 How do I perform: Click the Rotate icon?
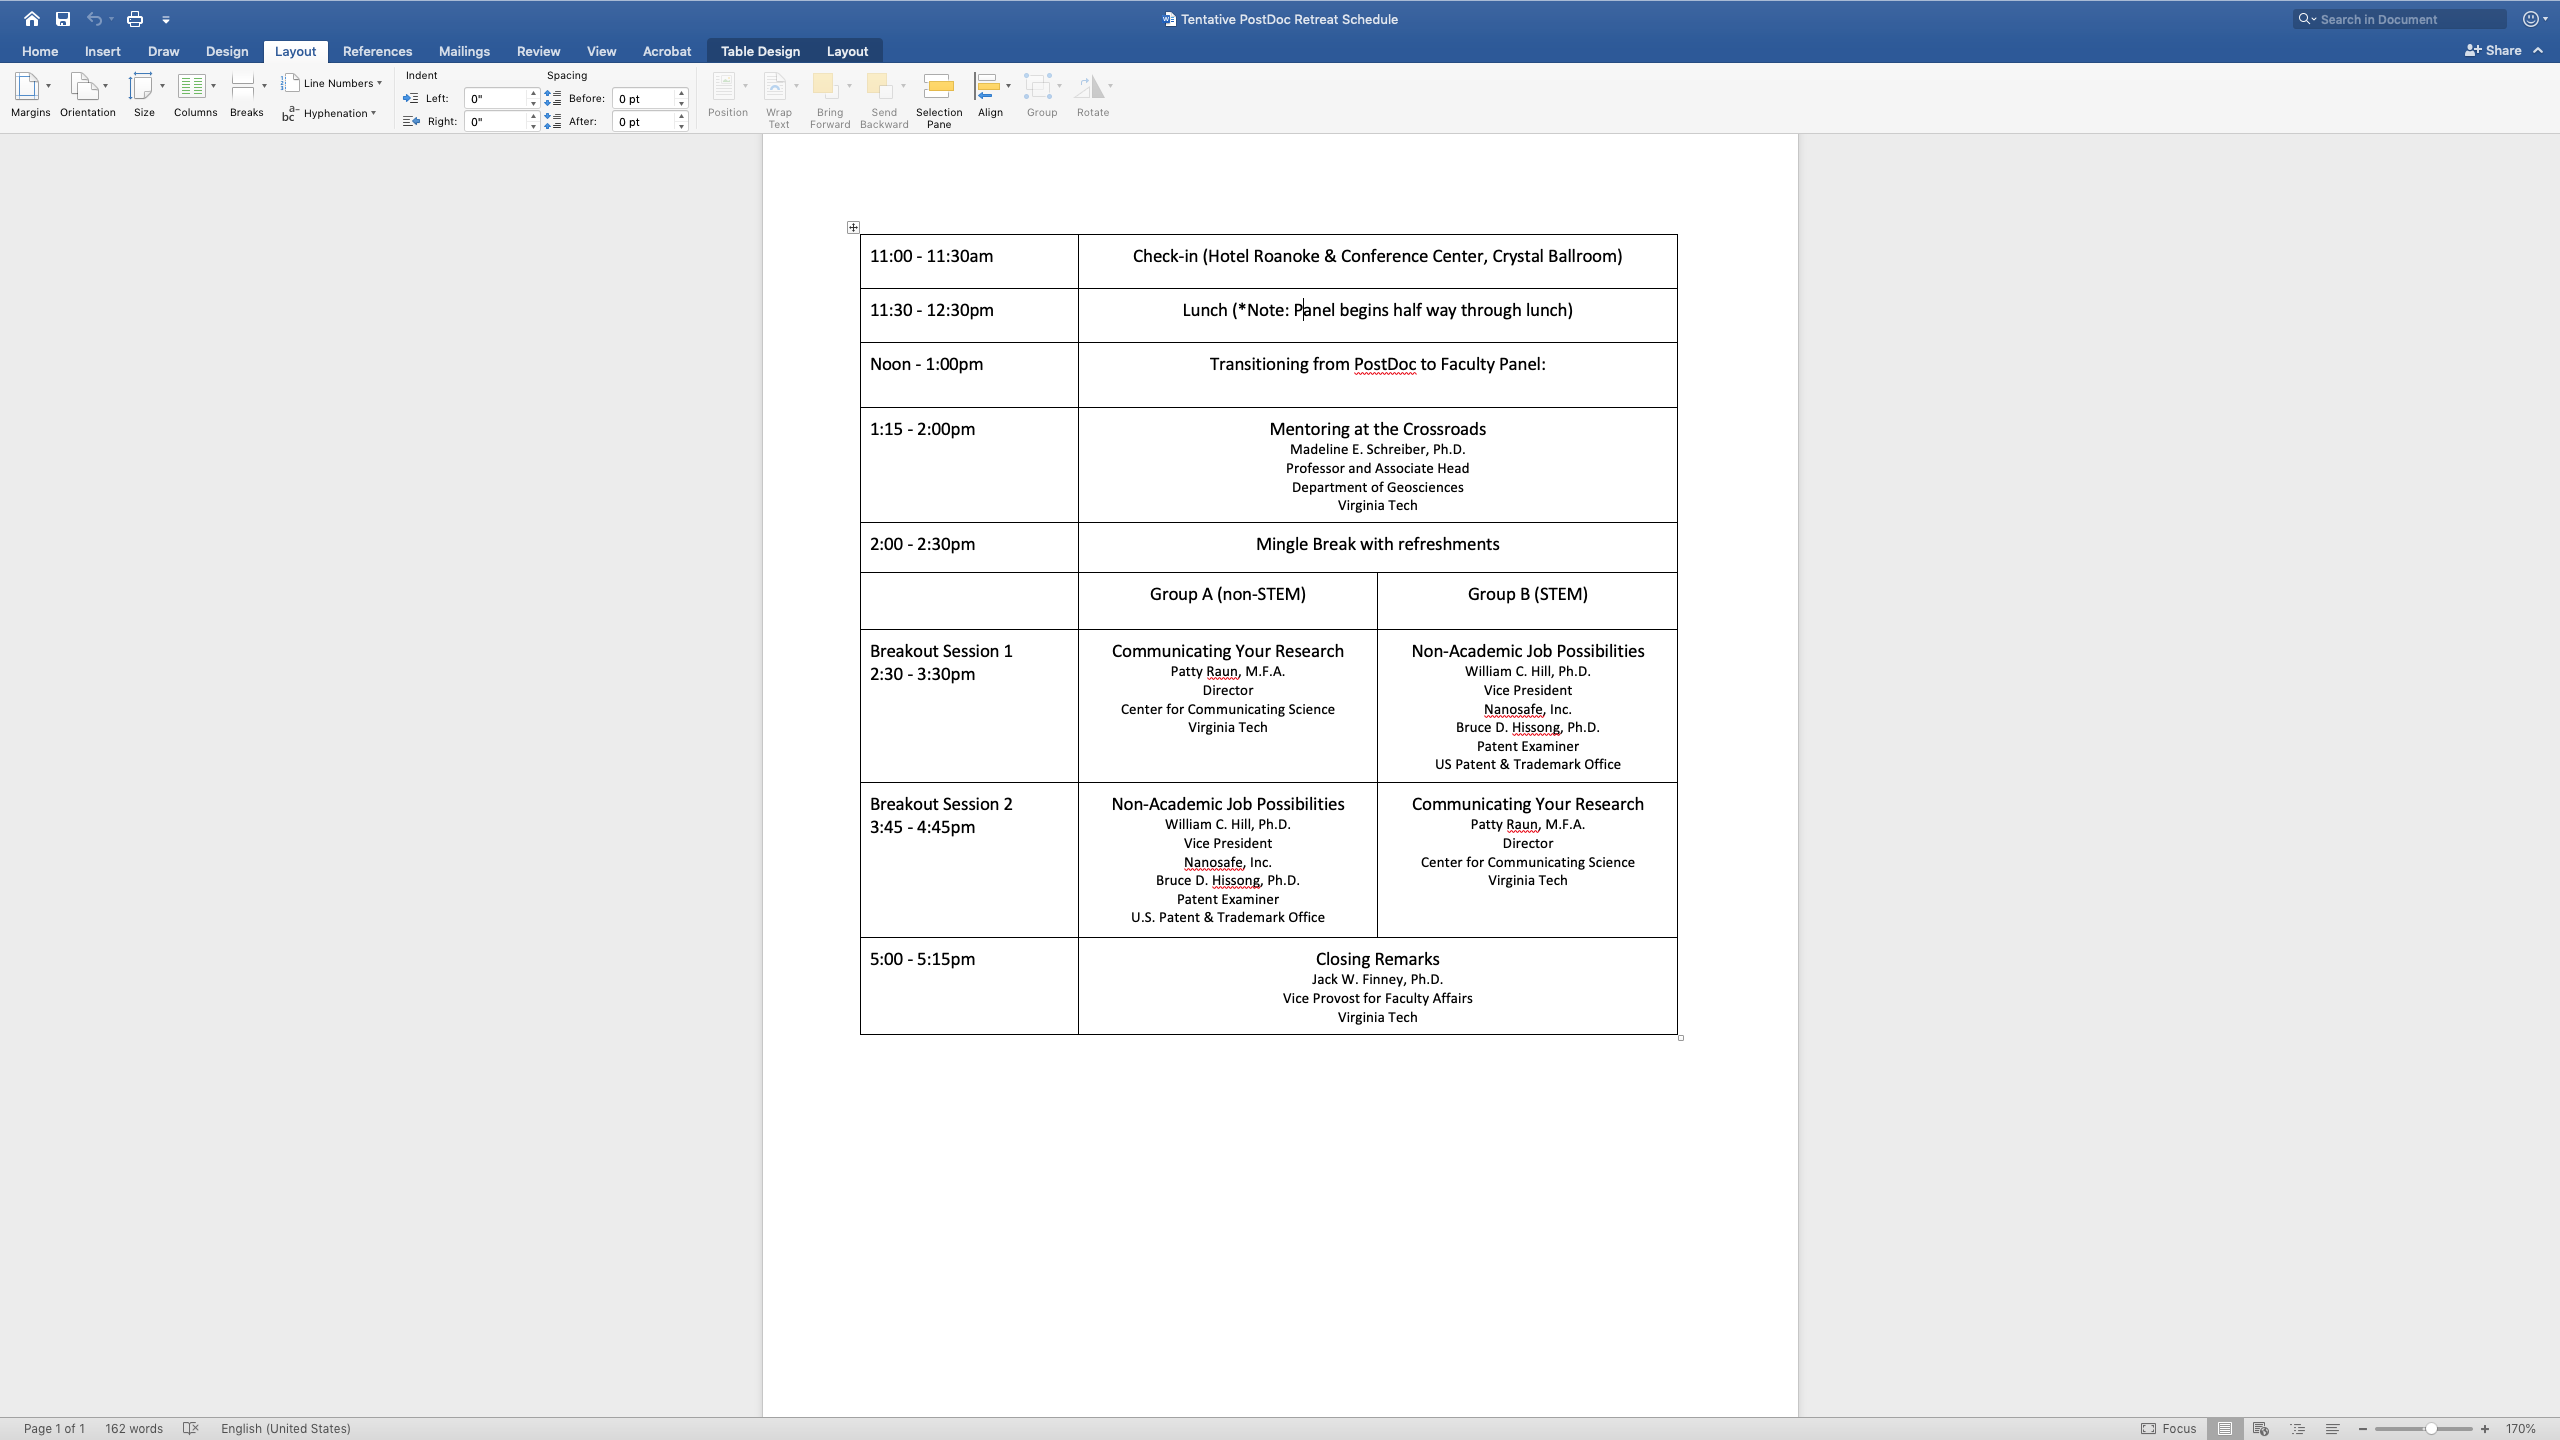click(1089, 87)
